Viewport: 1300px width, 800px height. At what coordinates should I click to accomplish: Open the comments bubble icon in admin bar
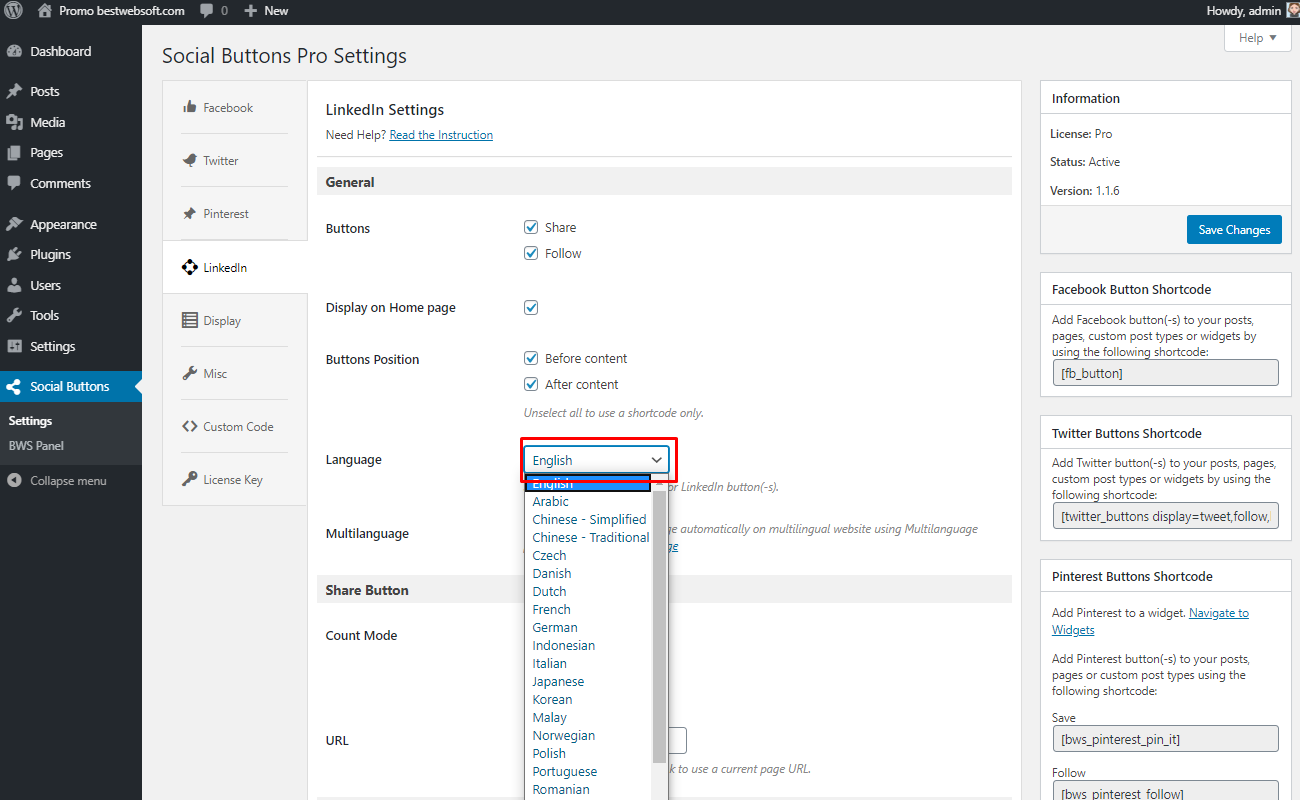[x=206, y=11]
